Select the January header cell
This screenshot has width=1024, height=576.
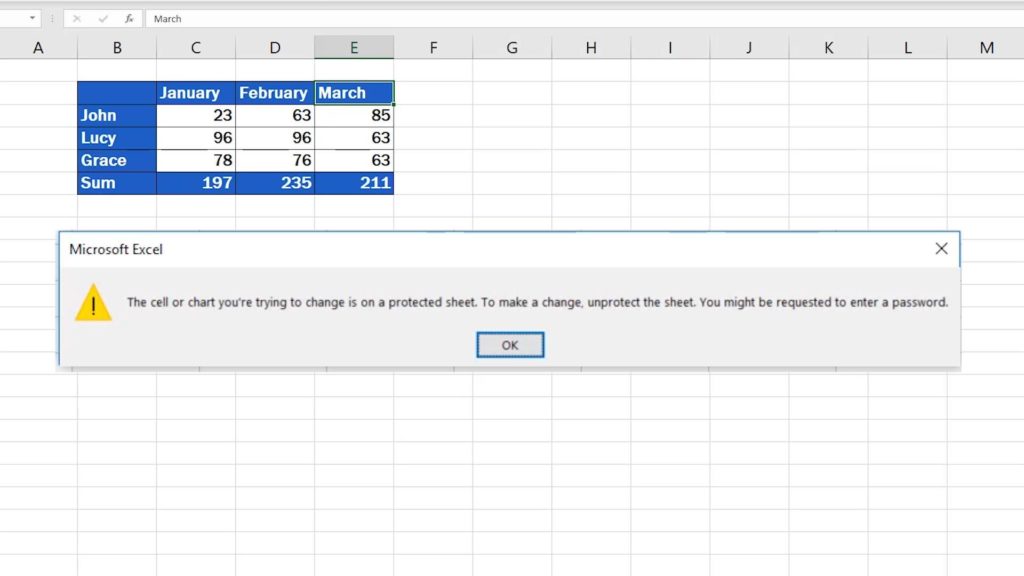pos(196,93)
